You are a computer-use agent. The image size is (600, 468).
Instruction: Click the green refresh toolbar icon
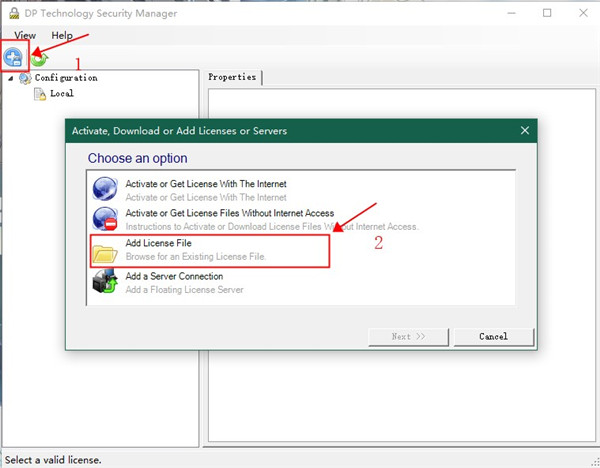39,59
